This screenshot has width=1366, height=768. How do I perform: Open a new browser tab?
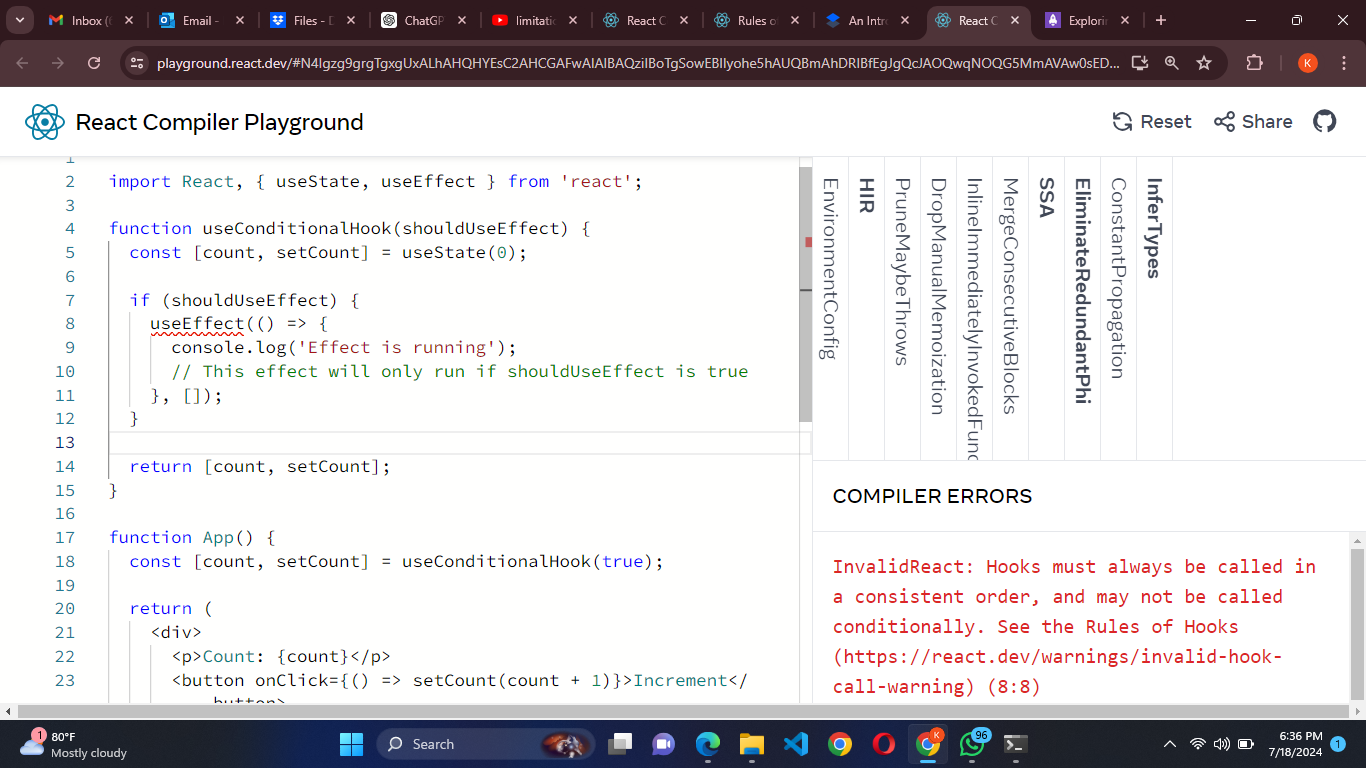click(1160, 20)
